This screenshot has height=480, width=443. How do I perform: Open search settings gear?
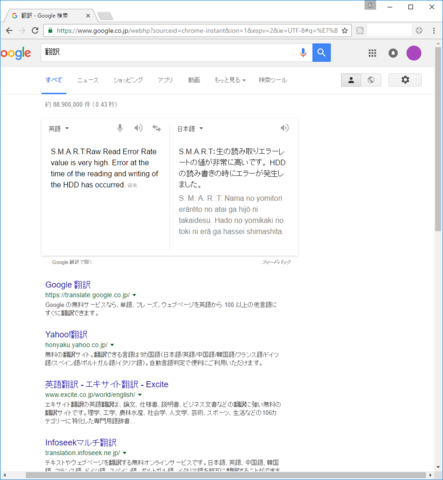pos(405,80)
